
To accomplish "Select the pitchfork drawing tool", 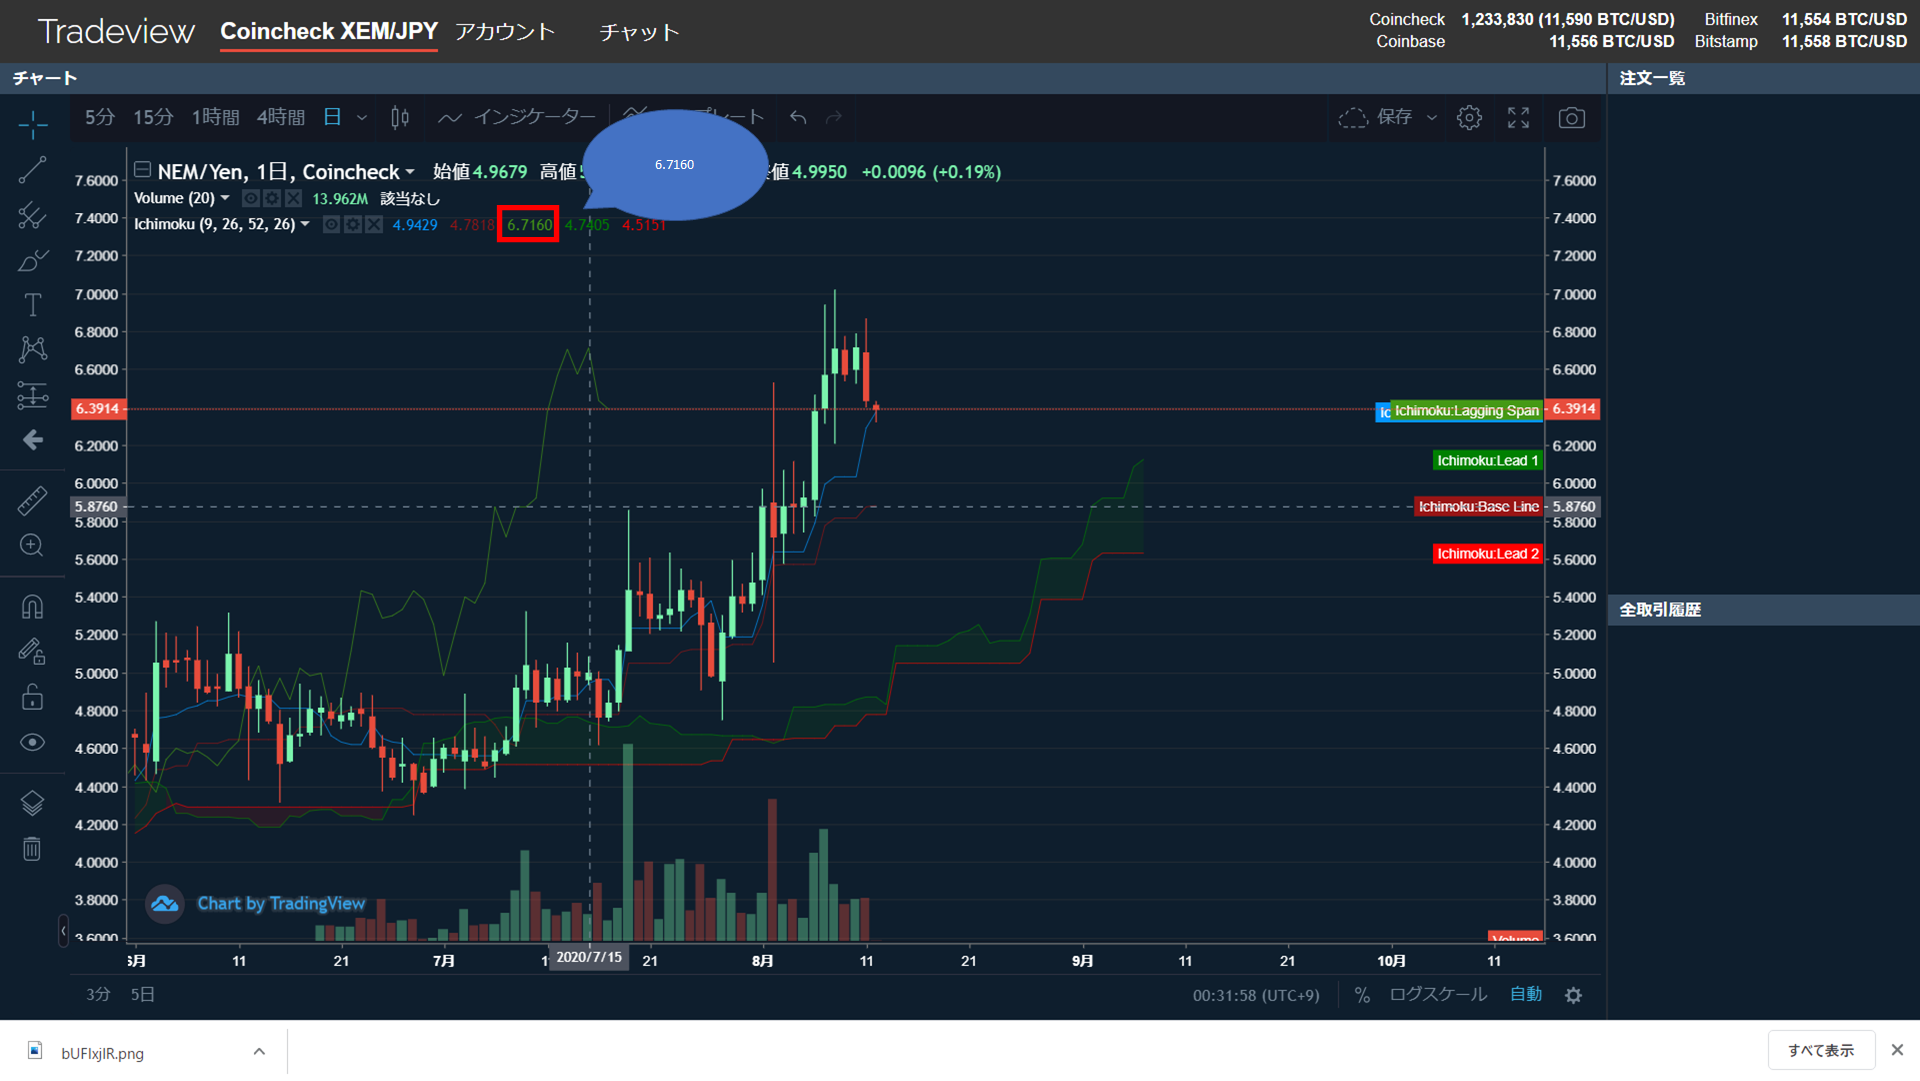I will pyautogui.click(x=32, y=215).
